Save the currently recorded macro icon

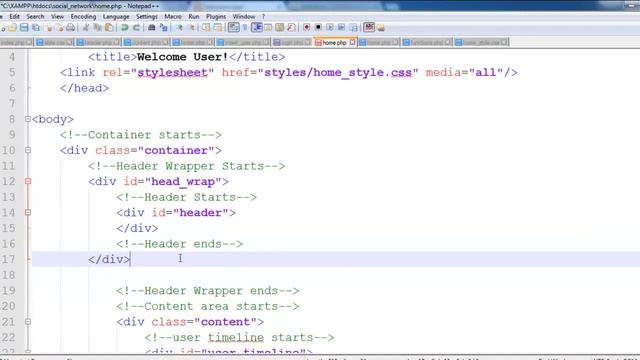[353, 27]
